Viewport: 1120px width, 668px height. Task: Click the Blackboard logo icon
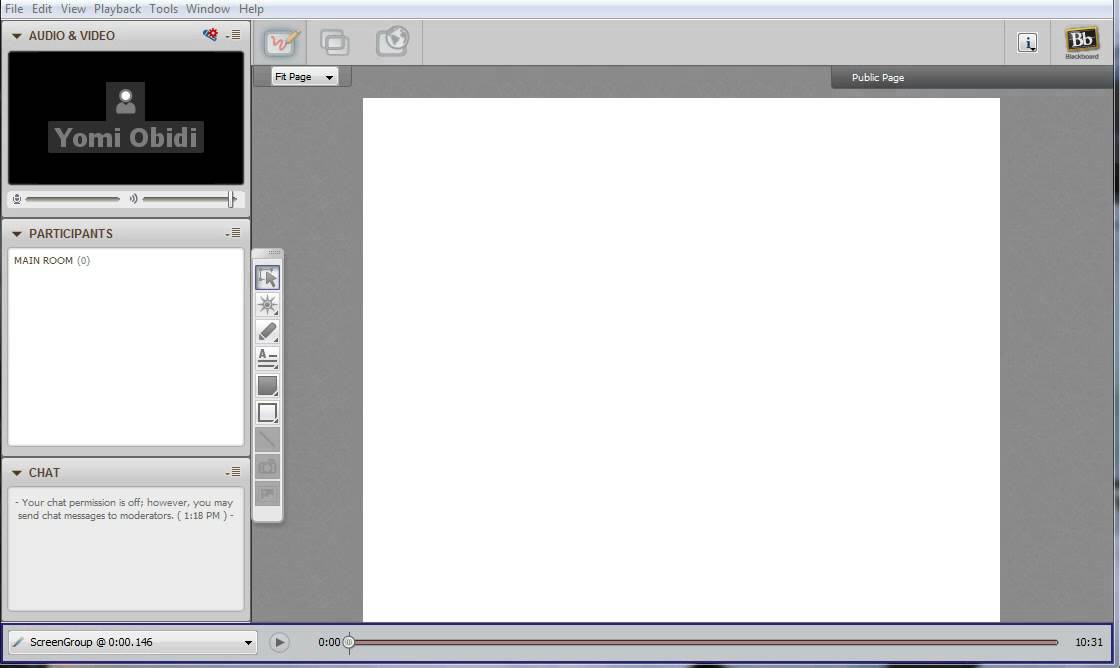(1081, 43)
